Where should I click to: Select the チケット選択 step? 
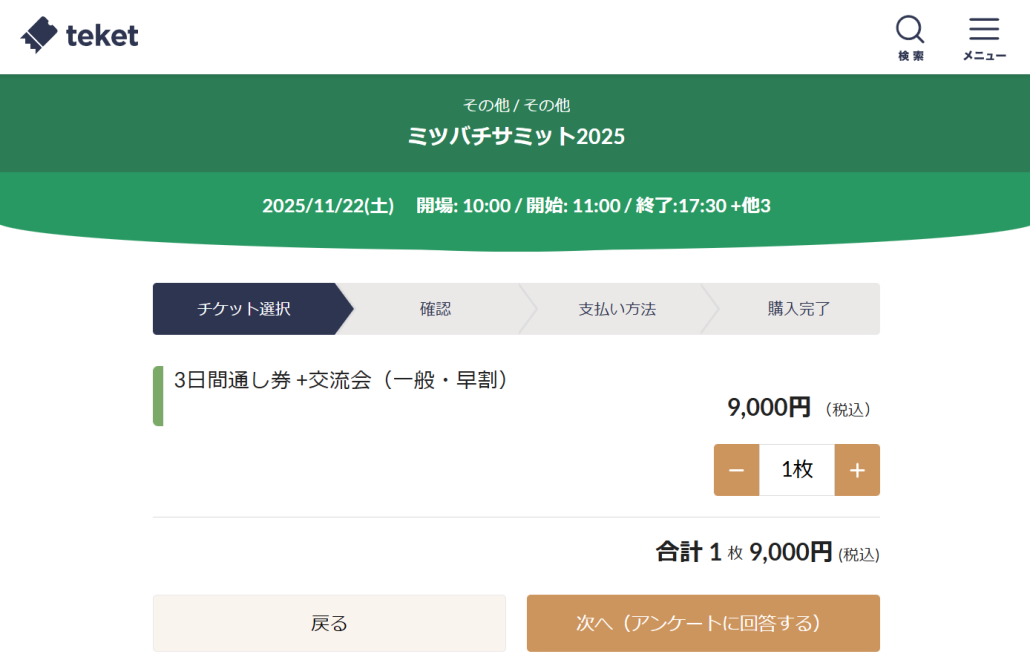tap(244, 309)
